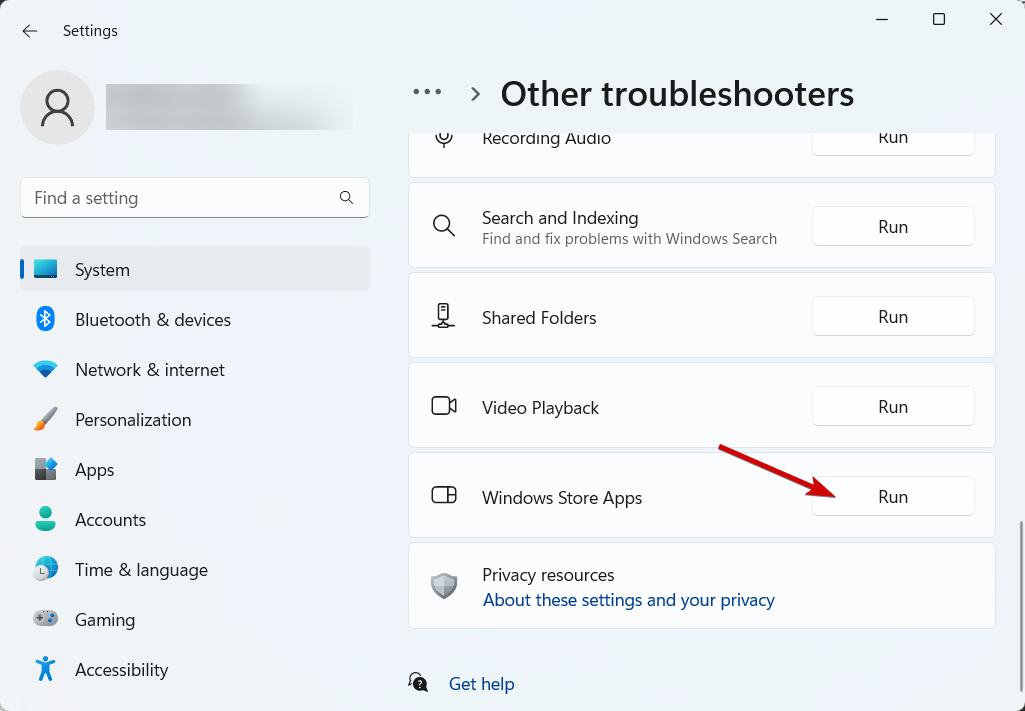This screenshot has height=711, width=1025.
Task: Run the Video Playback troubleshooter
Action: pyautogui.click(x=893, y=406)
